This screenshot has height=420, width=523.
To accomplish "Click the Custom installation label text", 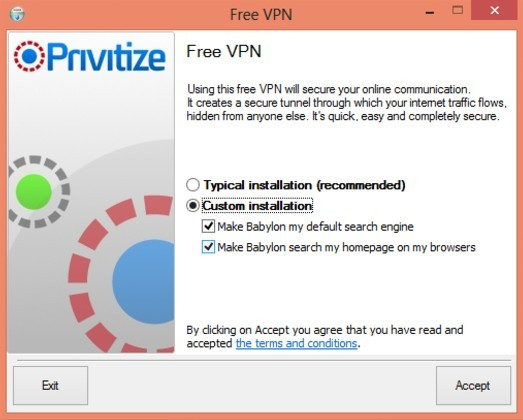I will click(257, 206).
